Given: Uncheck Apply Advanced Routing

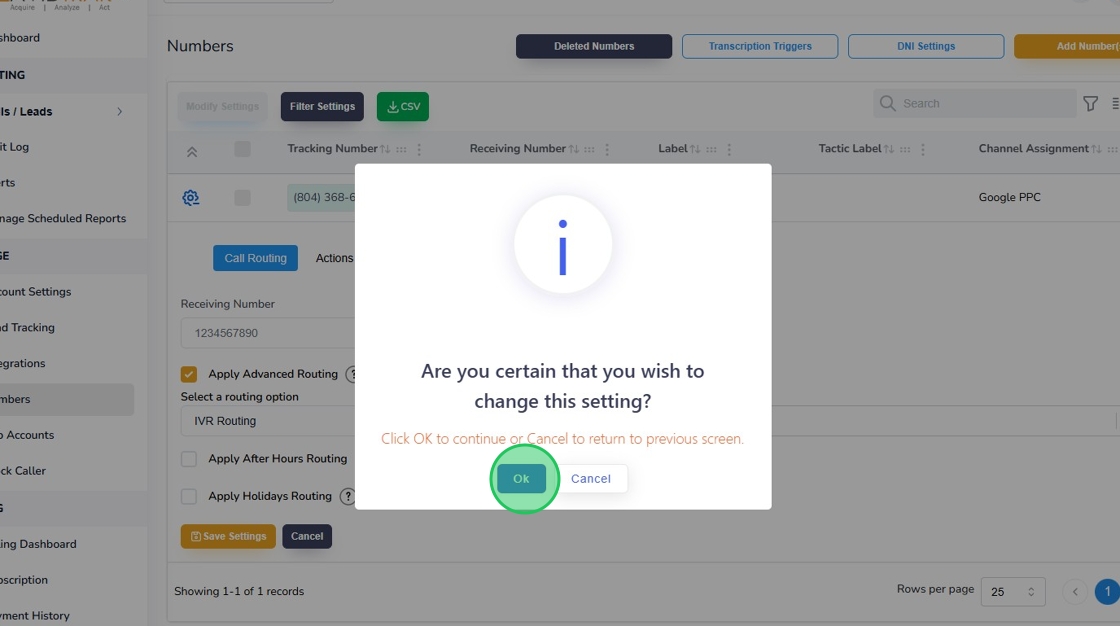Looking at the screenshot, I should tap(189, 374).
